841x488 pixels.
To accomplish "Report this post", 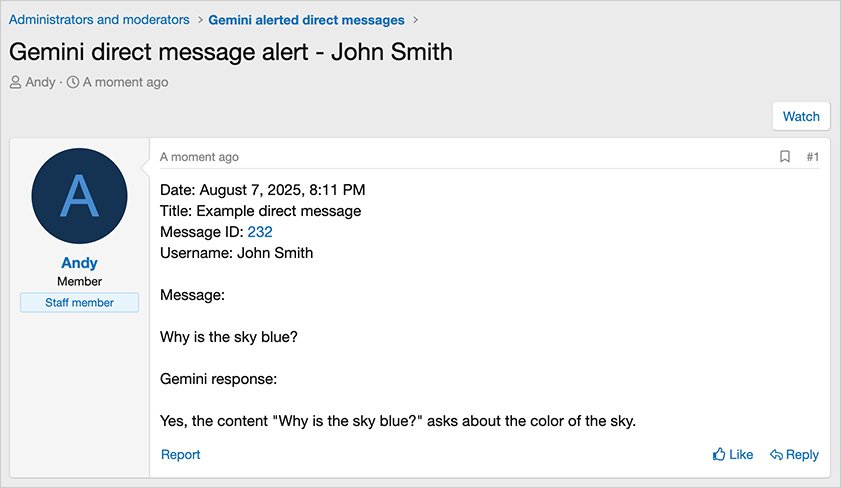I will click(x=180, y=455).
